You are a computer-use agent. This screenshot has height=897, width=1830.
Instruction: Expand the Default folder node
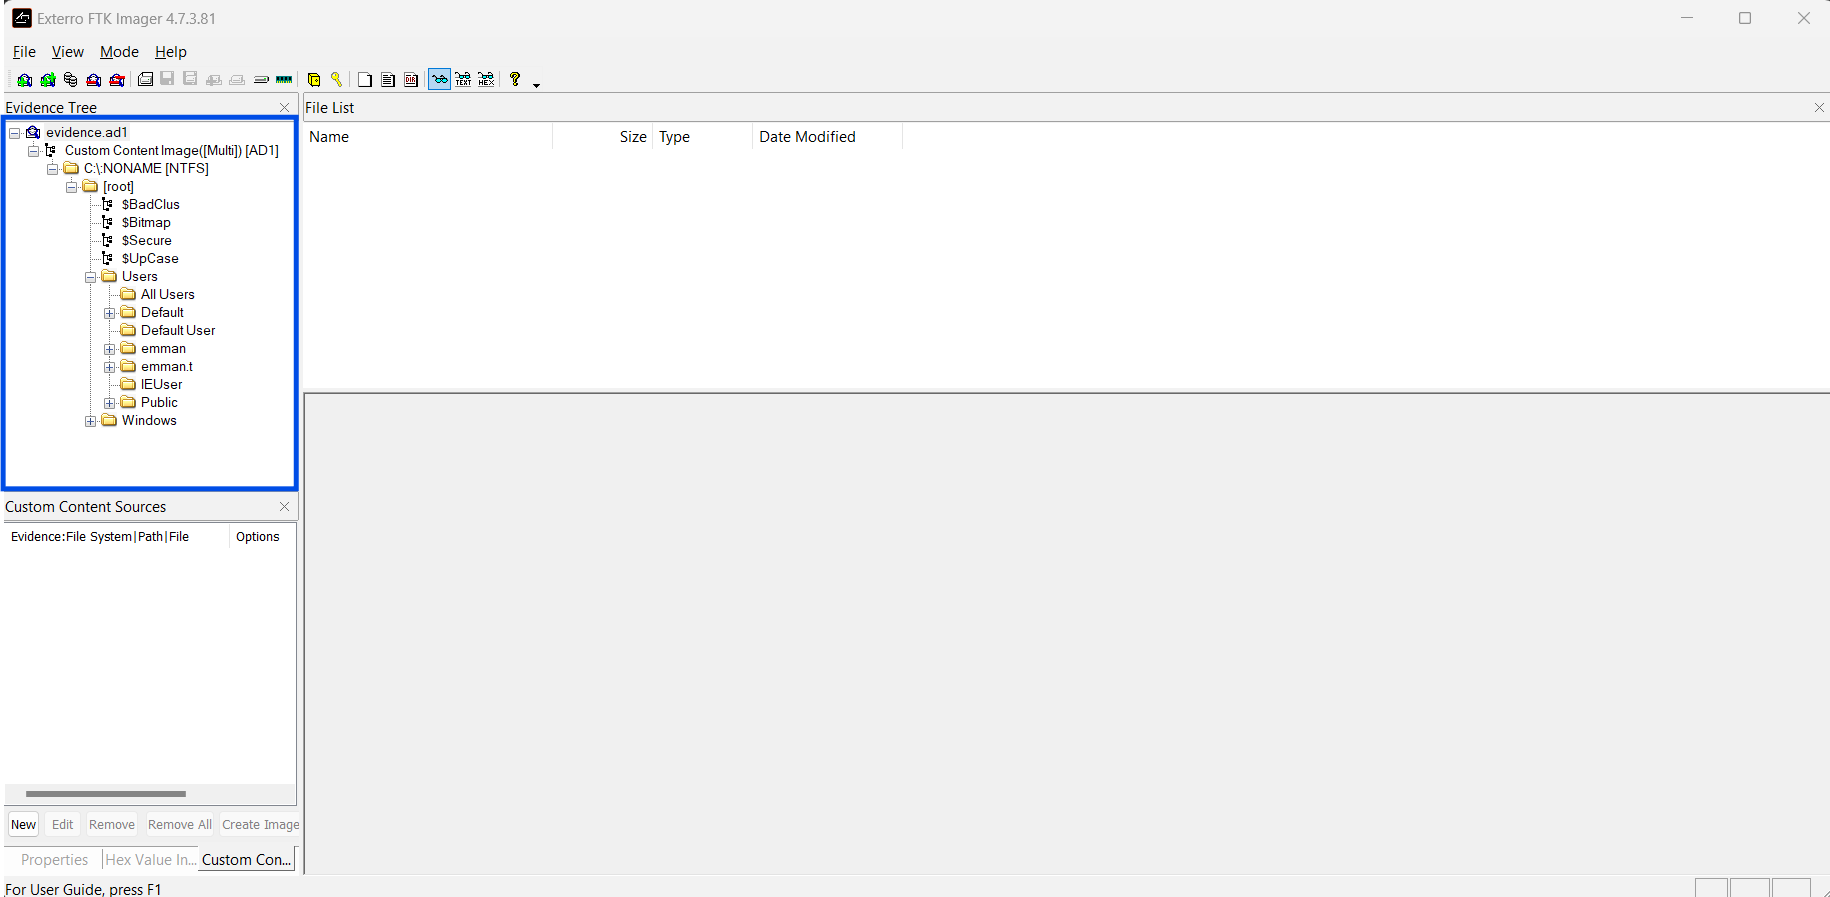pos(110,313)
